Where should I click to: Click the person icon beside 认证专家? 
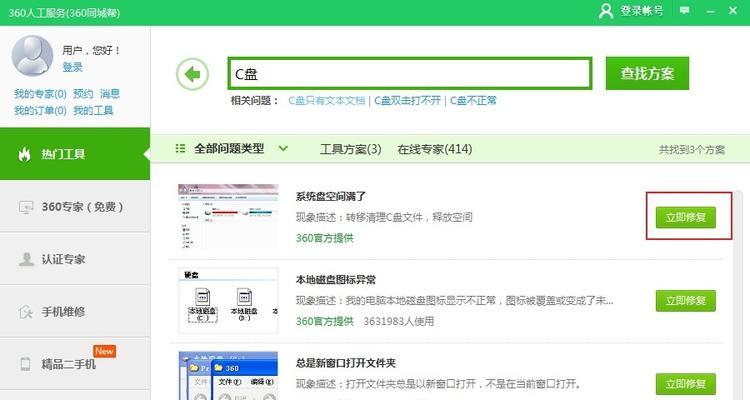pos(26,259)
